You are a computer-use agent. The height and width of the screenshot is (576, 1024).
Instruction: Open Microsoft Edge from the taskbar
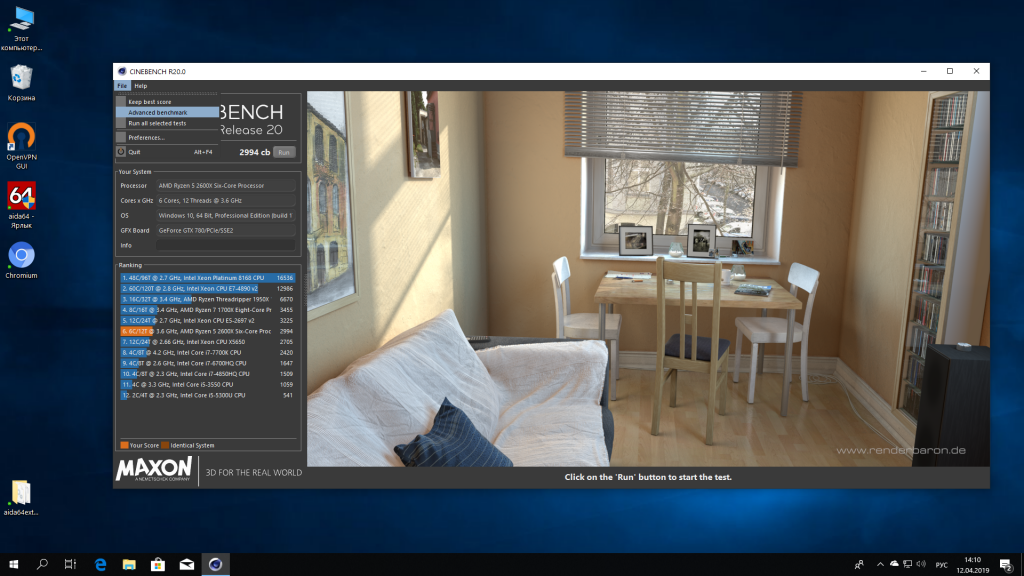click(101, 565)
